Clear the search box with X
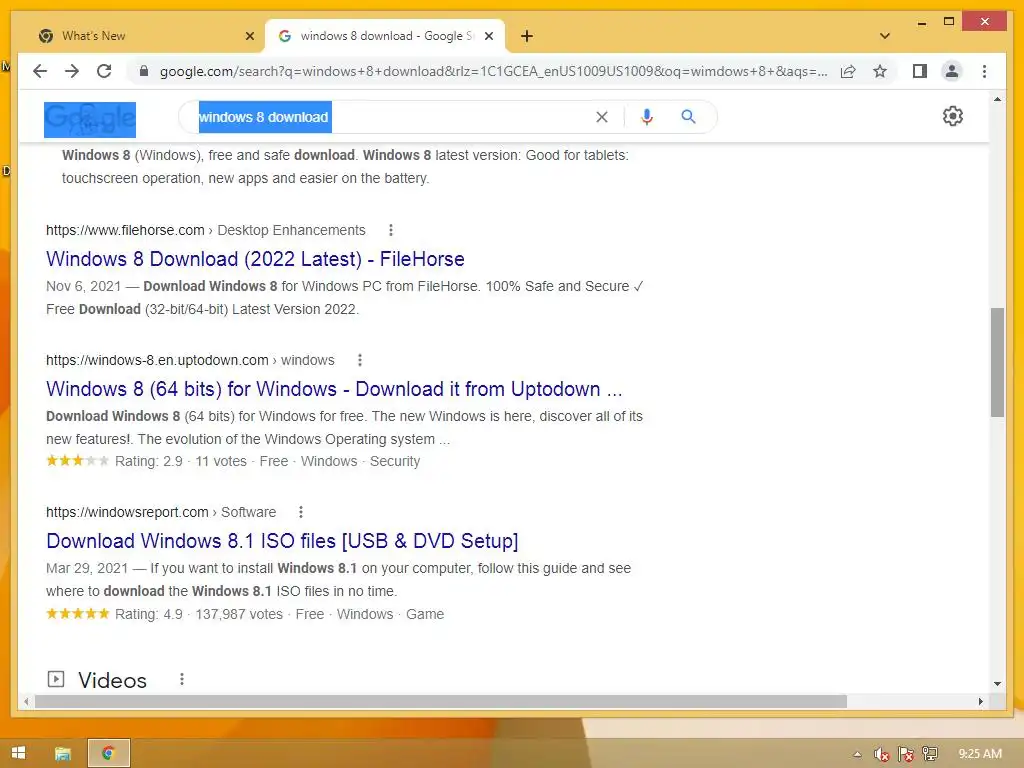Viewport: 1024px width, 768px height. [x=601, y=117]
